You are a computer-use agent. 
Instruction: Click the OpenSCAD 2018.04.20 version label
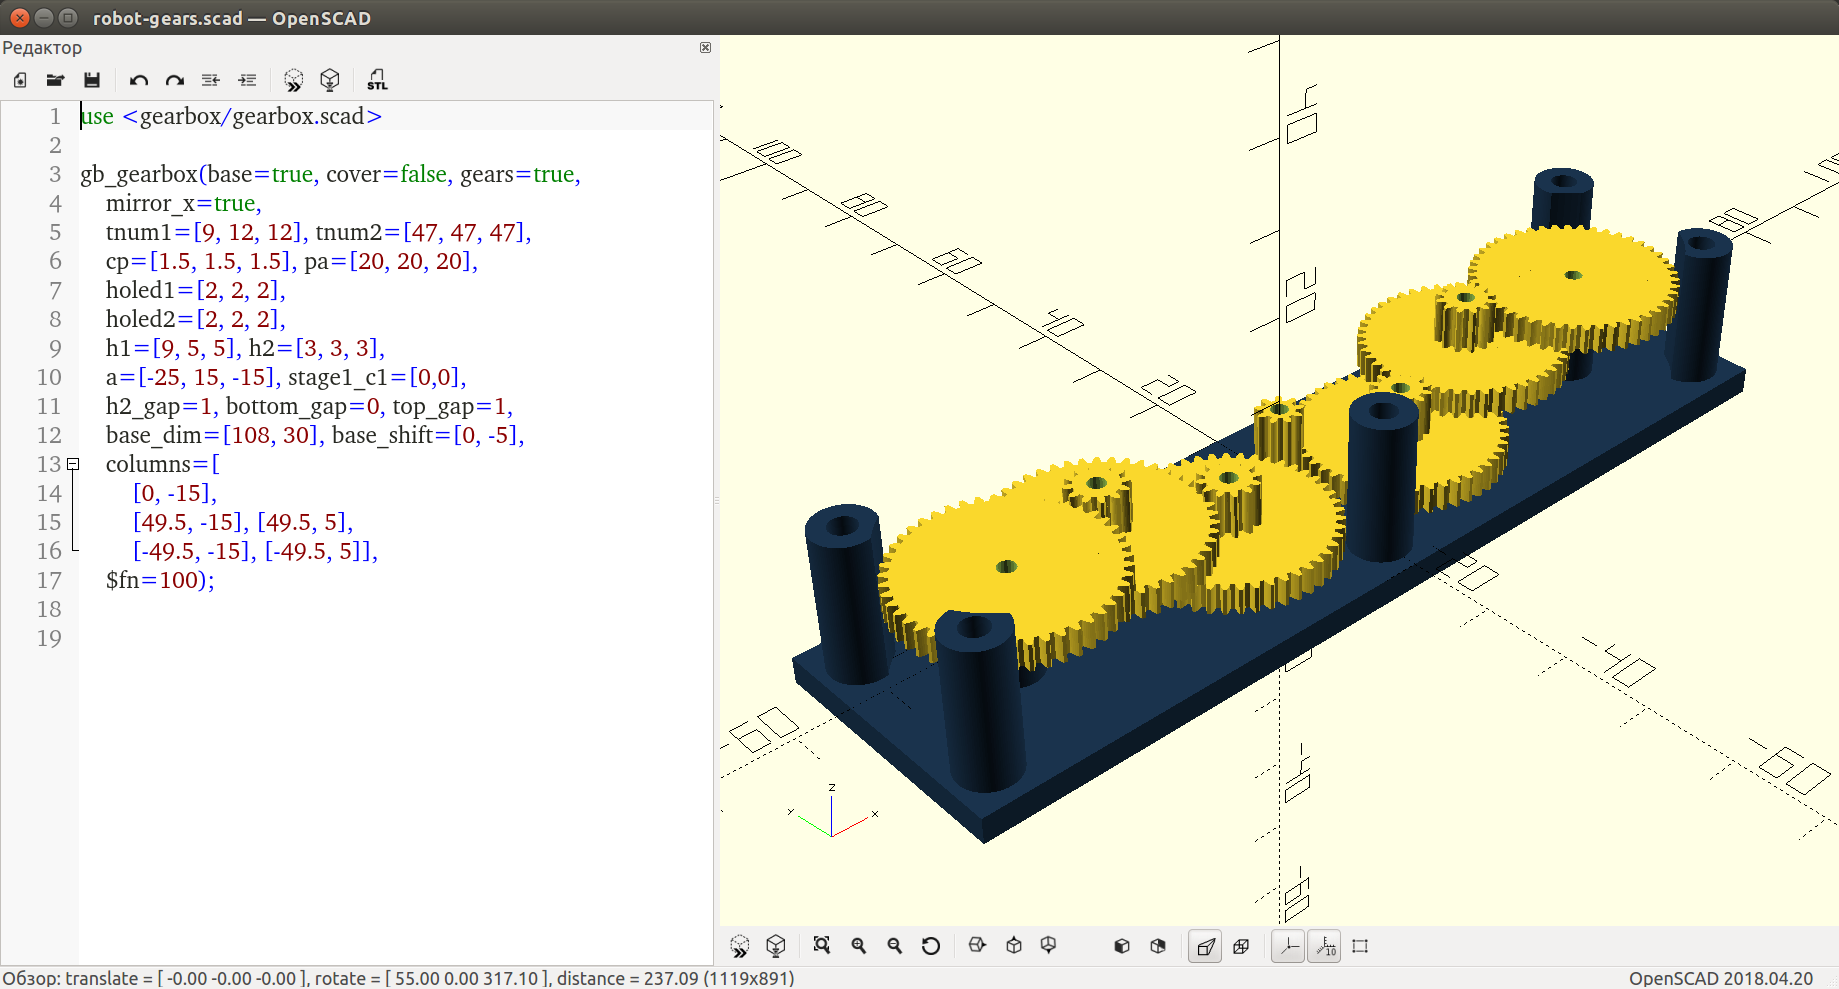1721,978
